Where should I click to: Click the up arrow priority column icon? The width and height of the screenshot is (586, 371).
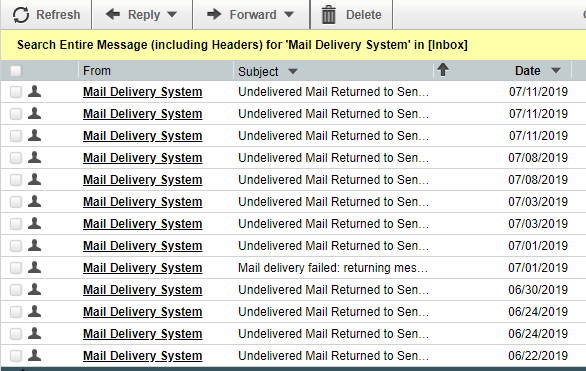[443, 69]
